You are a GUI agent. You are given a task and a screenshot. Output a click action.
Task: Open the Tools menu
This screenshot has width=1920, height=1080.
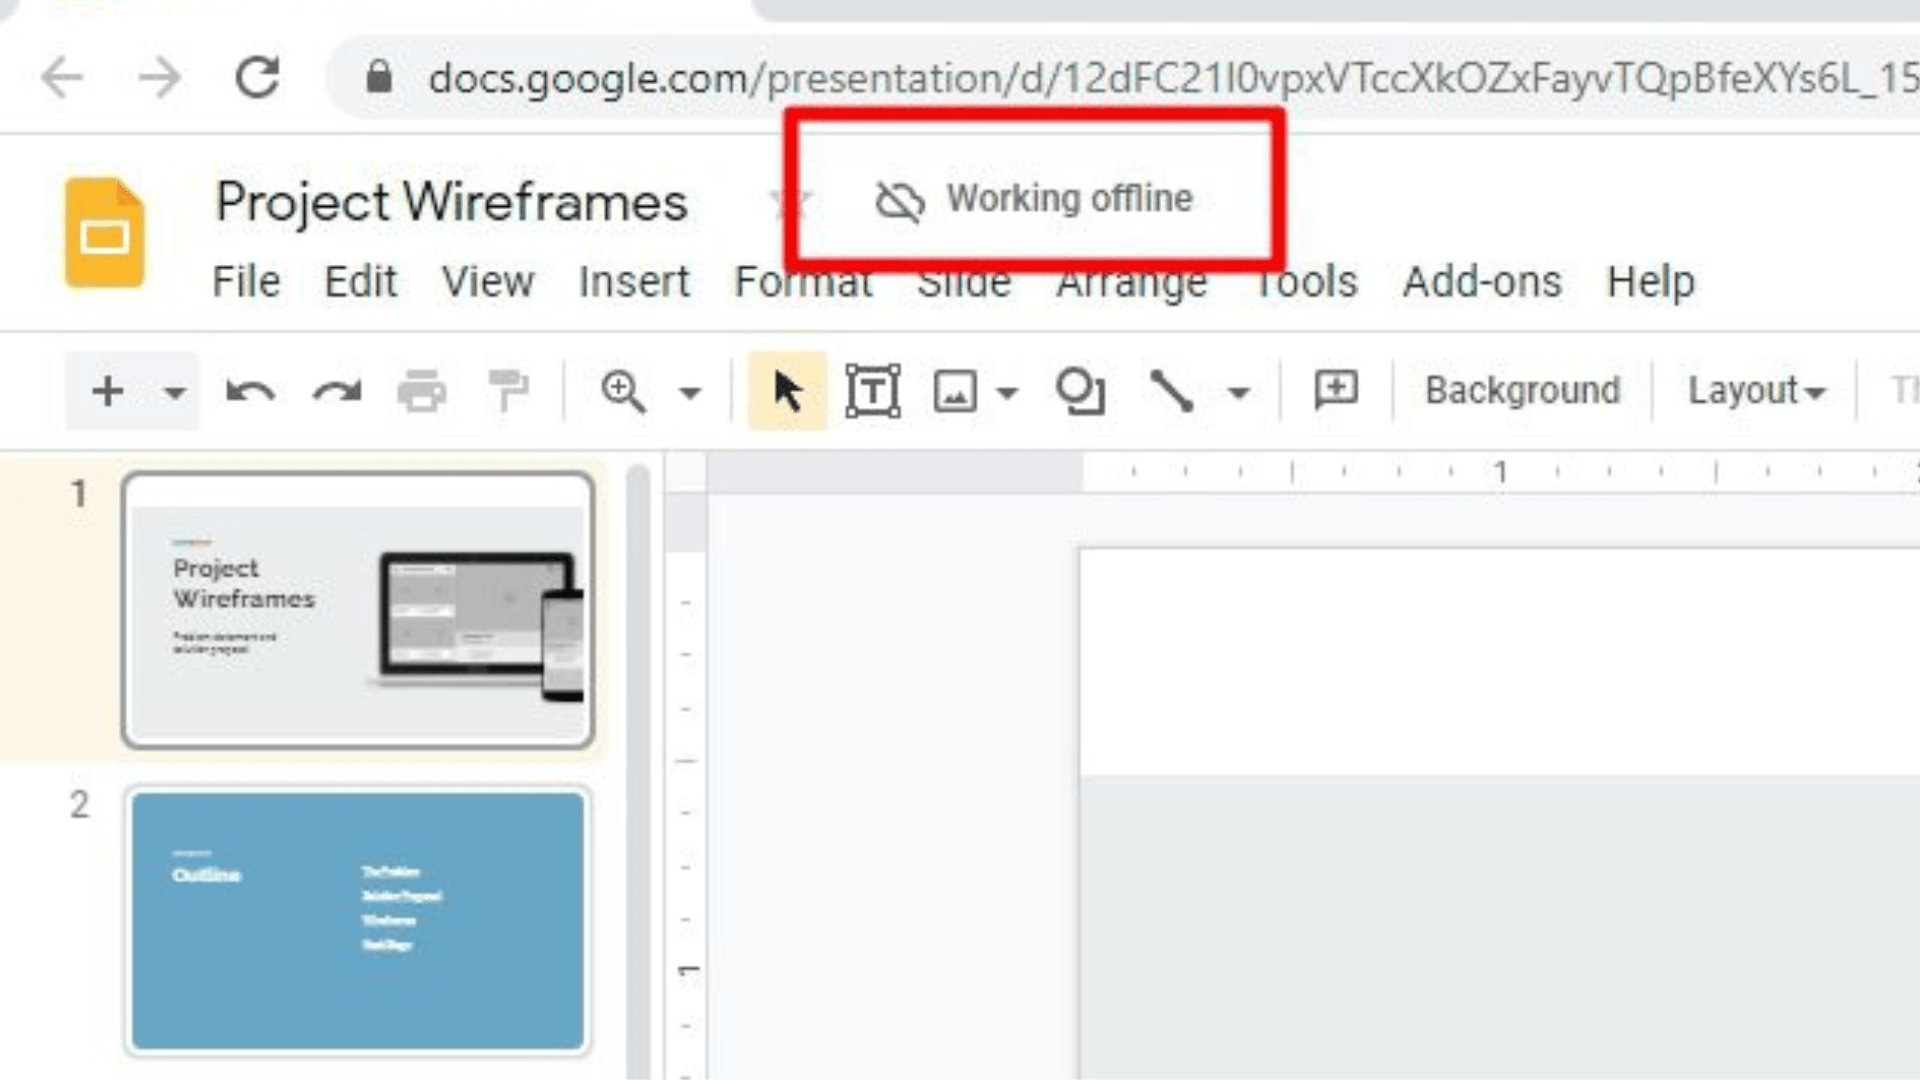coord(1305,282)
